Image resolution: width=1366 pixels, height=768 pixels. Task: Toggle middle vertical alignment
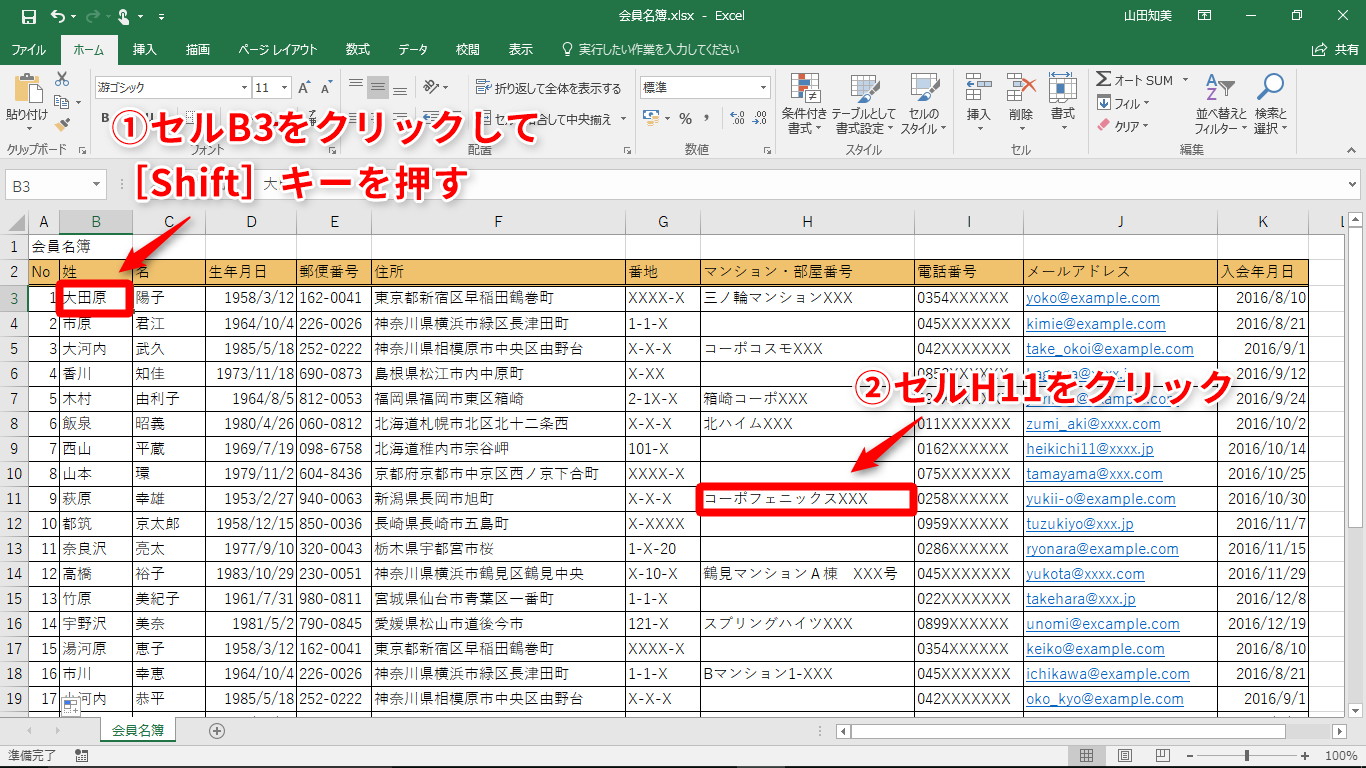(x=378, y=87)
